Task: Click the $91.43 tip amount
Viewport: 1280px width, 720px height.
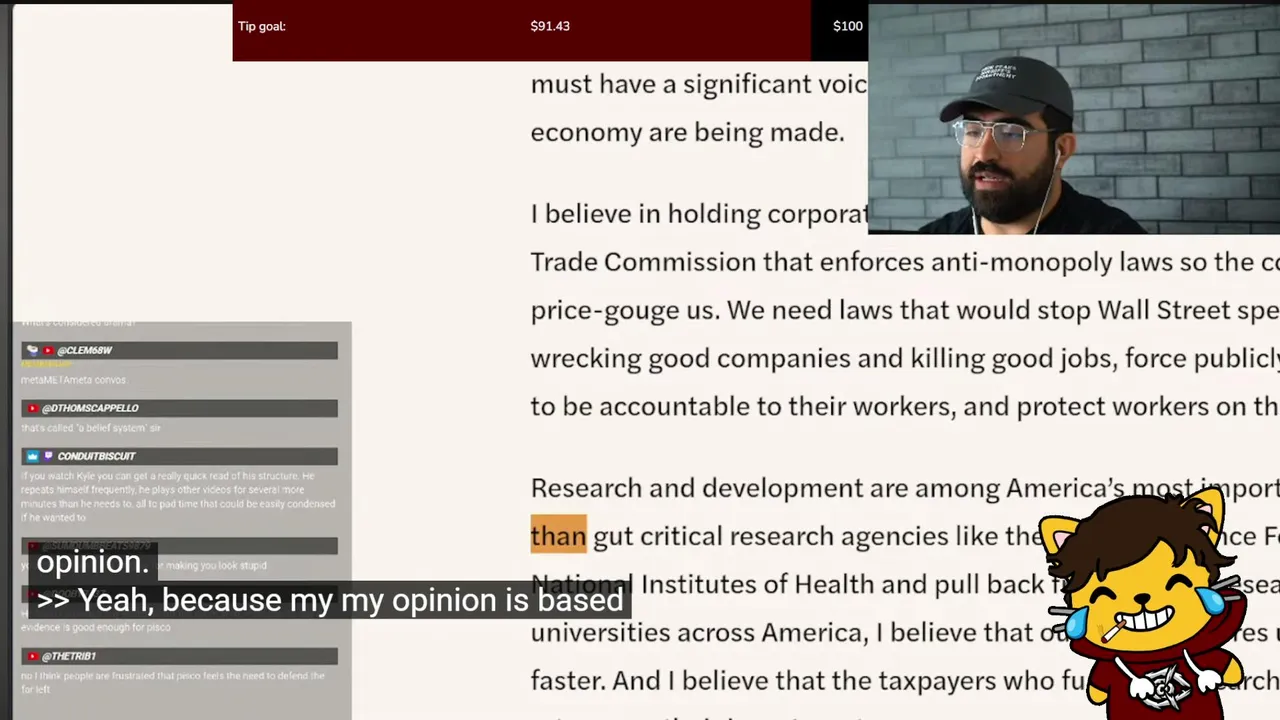Action: click(550, 26)
